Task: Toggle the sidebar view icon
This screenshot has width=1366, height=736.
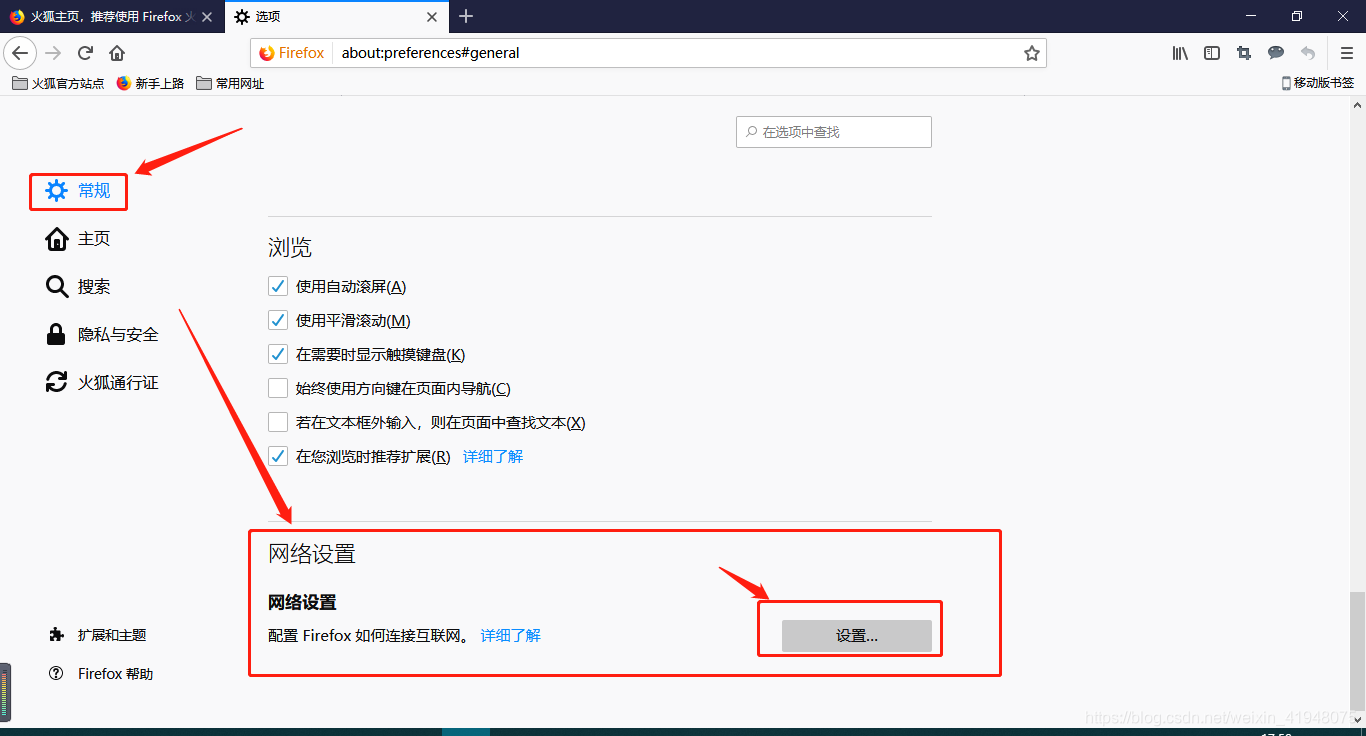Action: click(1211, 52)
